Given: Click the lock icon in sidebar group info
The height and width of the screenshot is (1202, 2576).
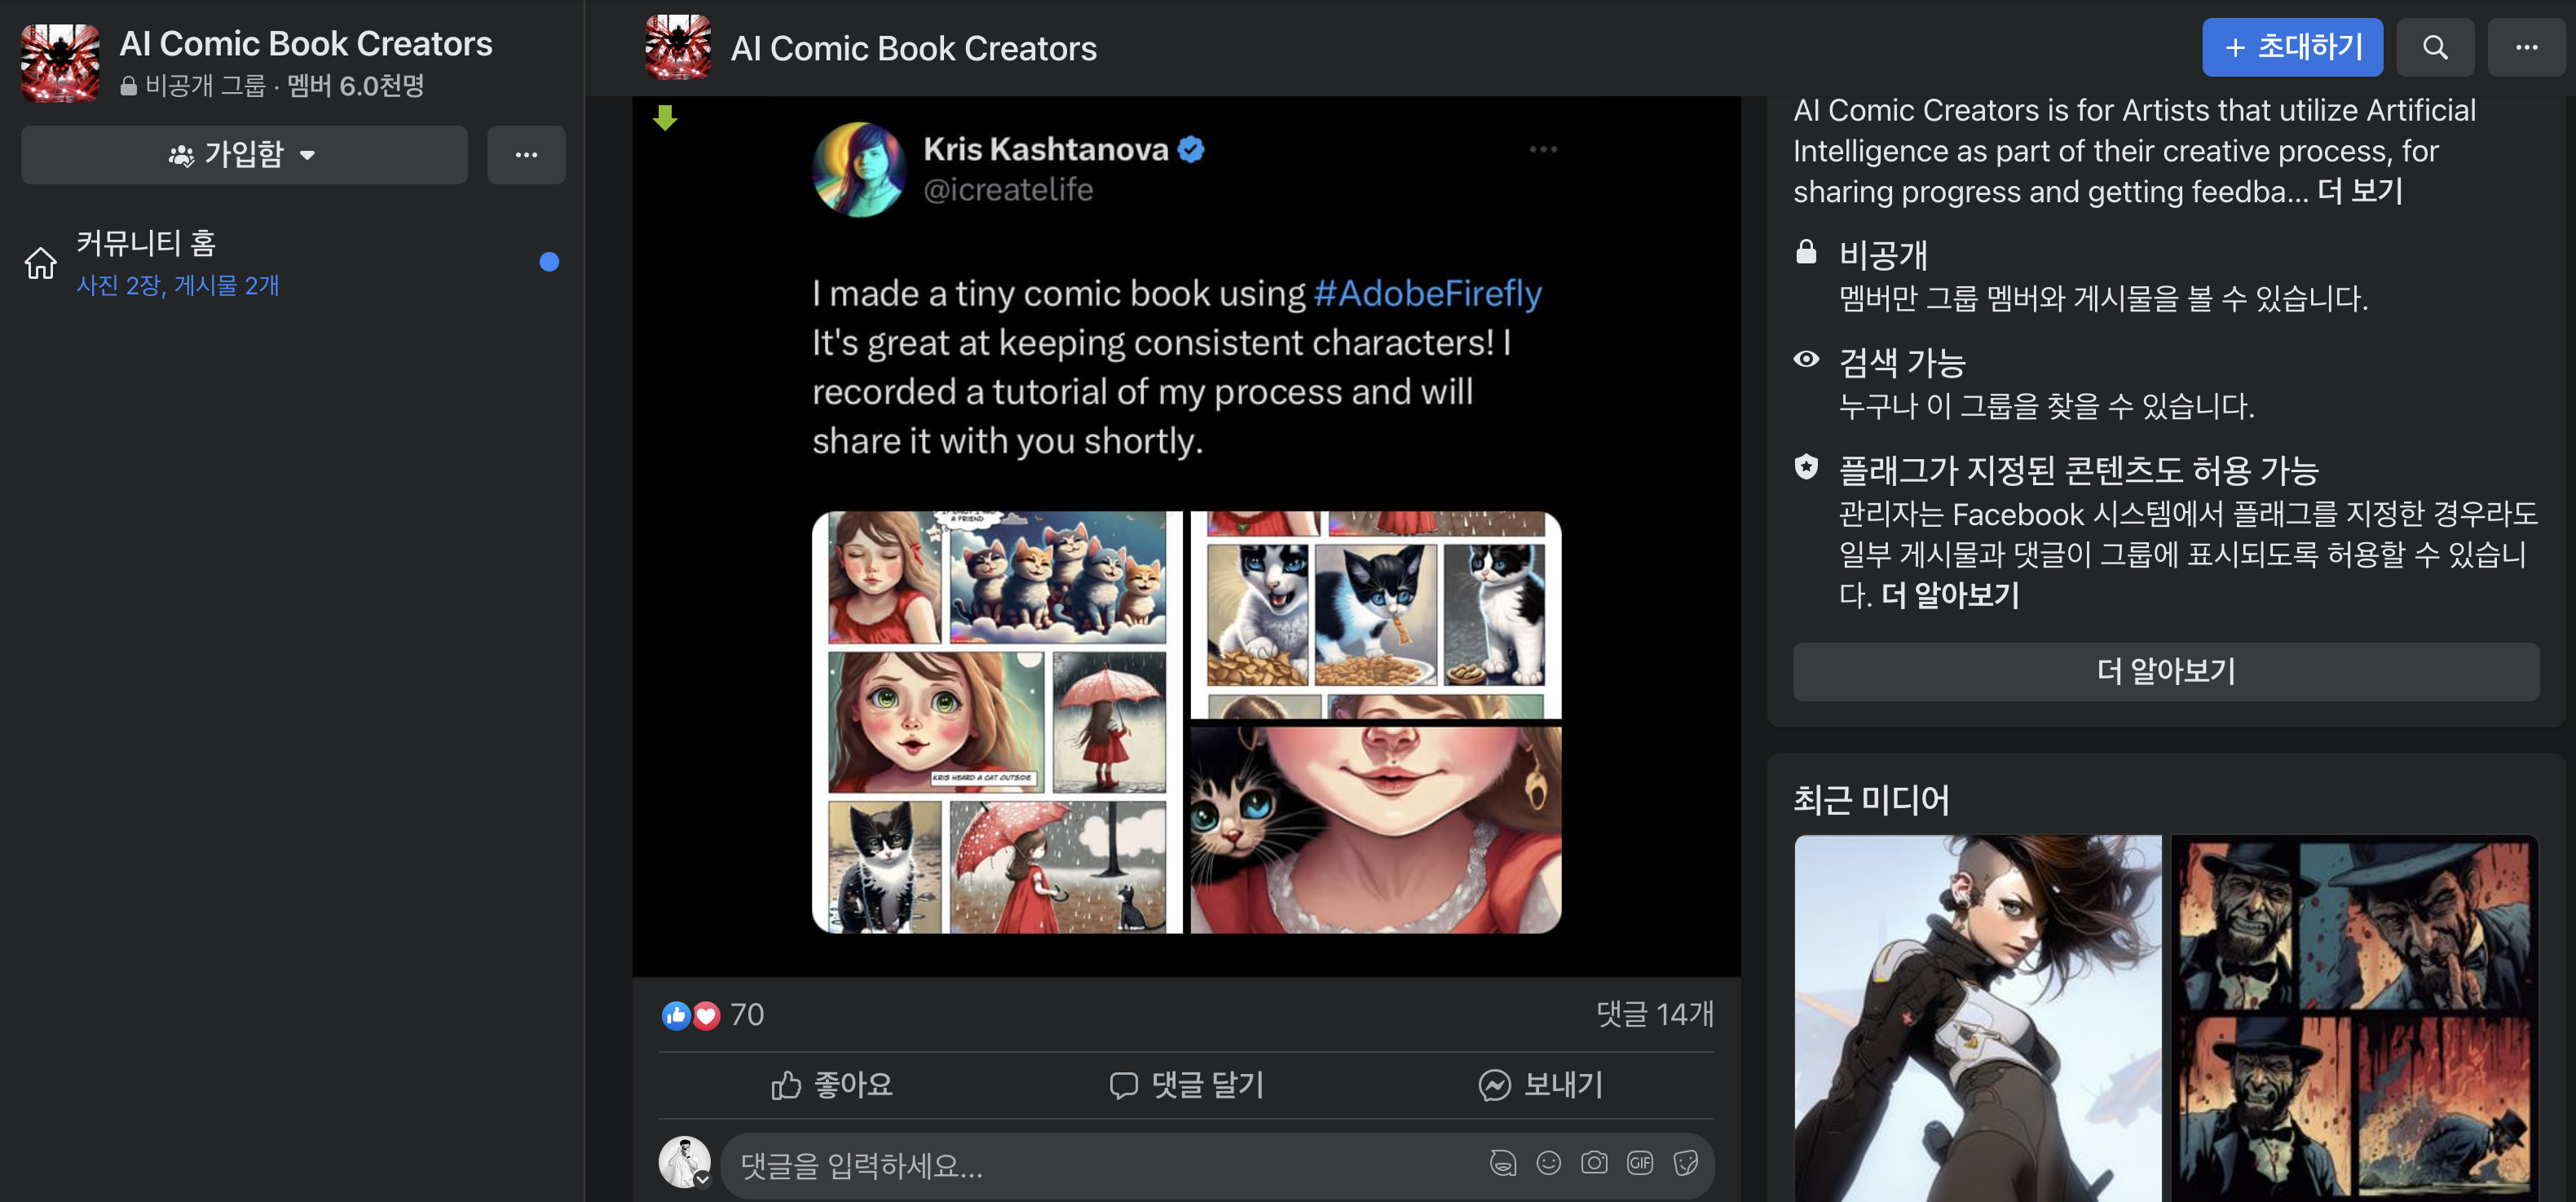Looking at the screenshot, I should tap(129, 87).
